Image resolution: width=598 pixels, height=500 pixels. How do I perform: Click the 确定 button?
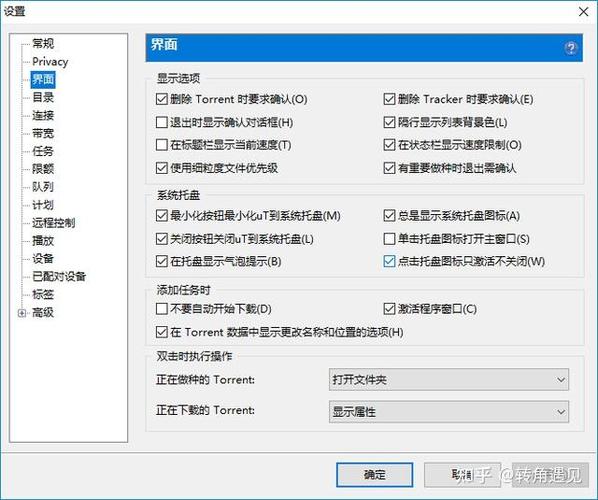375,475
